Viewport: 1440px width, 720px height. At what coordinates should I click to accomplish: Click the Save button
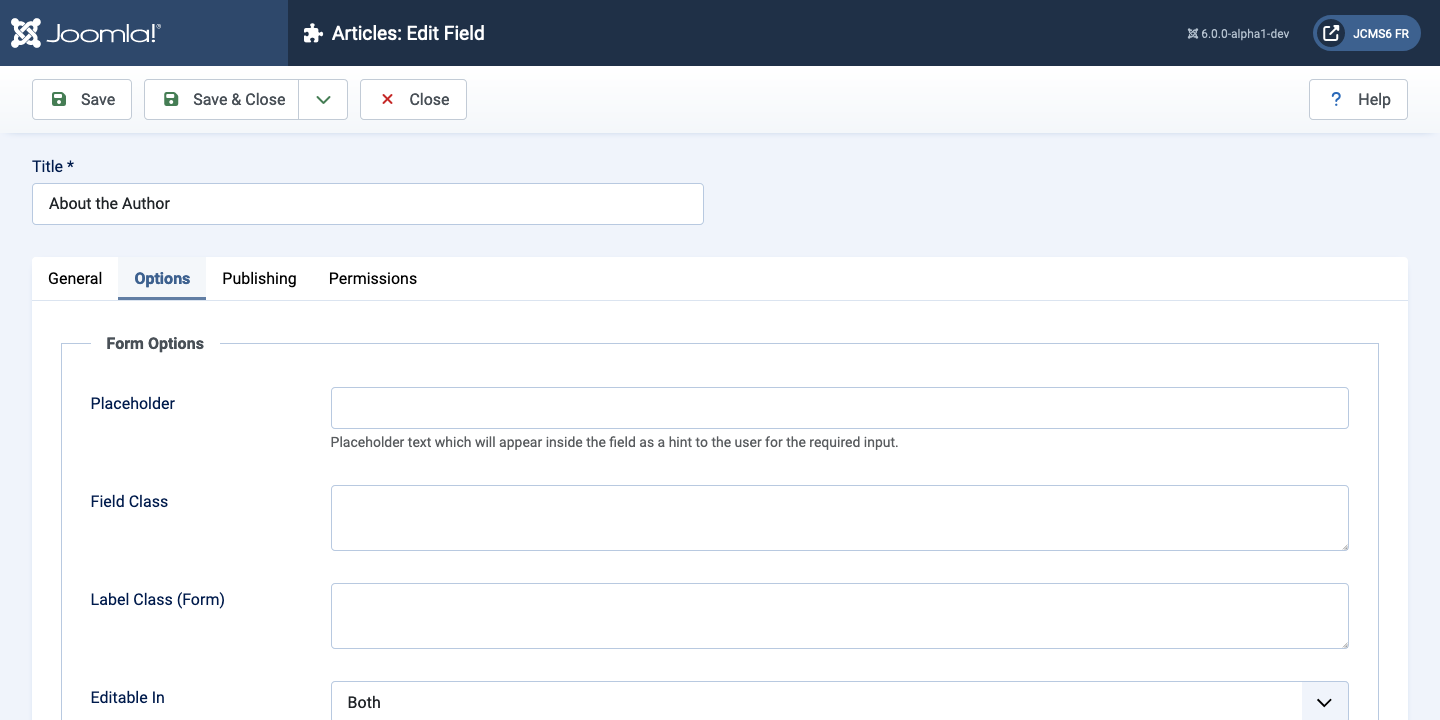coord(82,99)
